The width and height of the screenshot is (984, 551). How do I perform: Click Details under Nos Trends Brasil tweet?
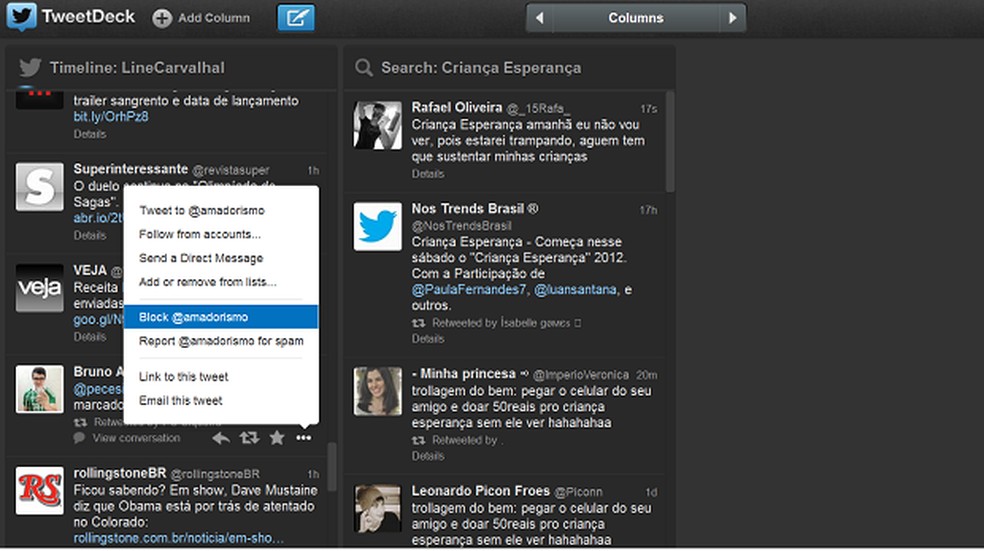(x=428, y=339)
